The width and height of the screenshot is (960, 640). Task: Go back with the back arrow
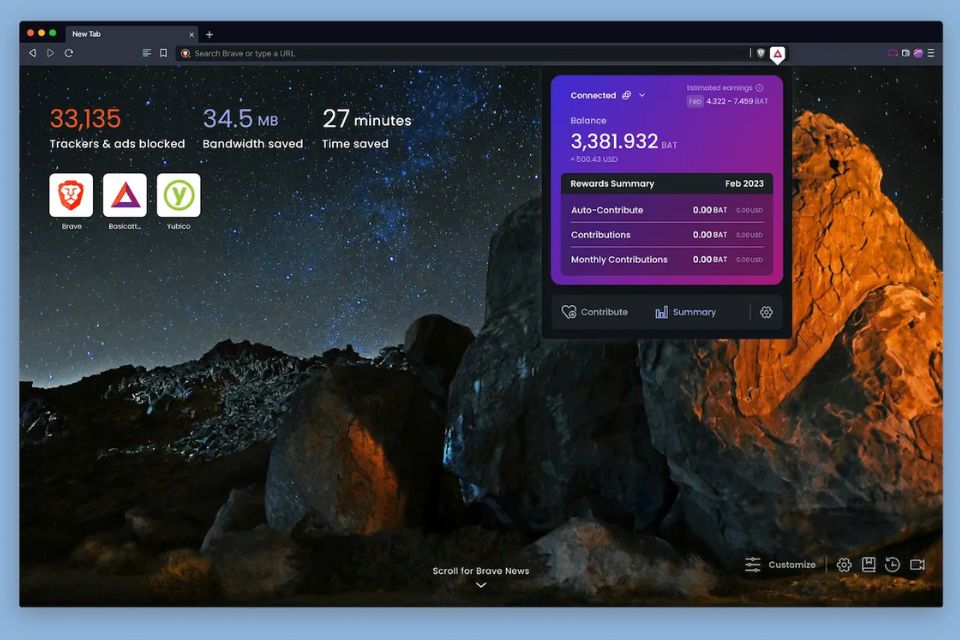(32, 53)
